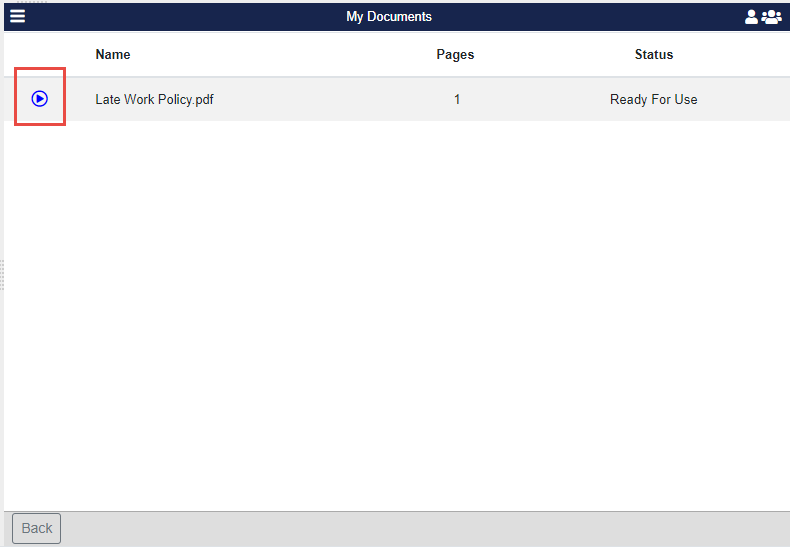Select the row space between file name and pages
Screen dimensions: 790x547
tap(320, 100)
